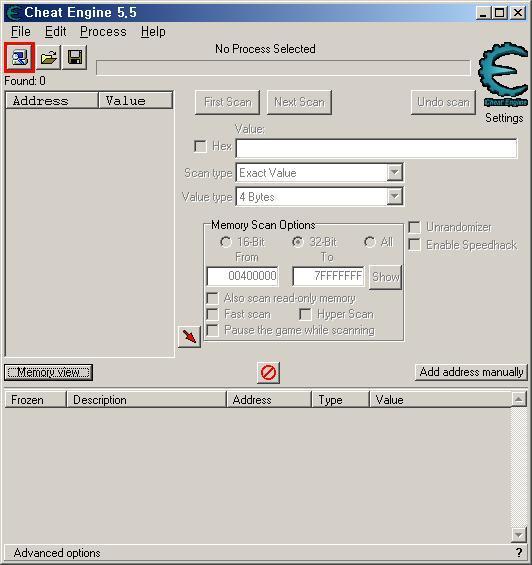Click the Frozen column header

tap(36, 400)
